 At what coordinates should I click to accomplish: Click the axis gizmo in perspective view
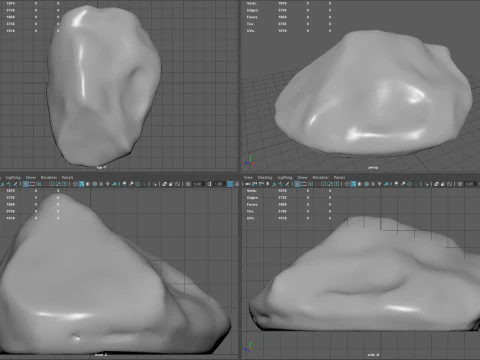tap(250, 161)
